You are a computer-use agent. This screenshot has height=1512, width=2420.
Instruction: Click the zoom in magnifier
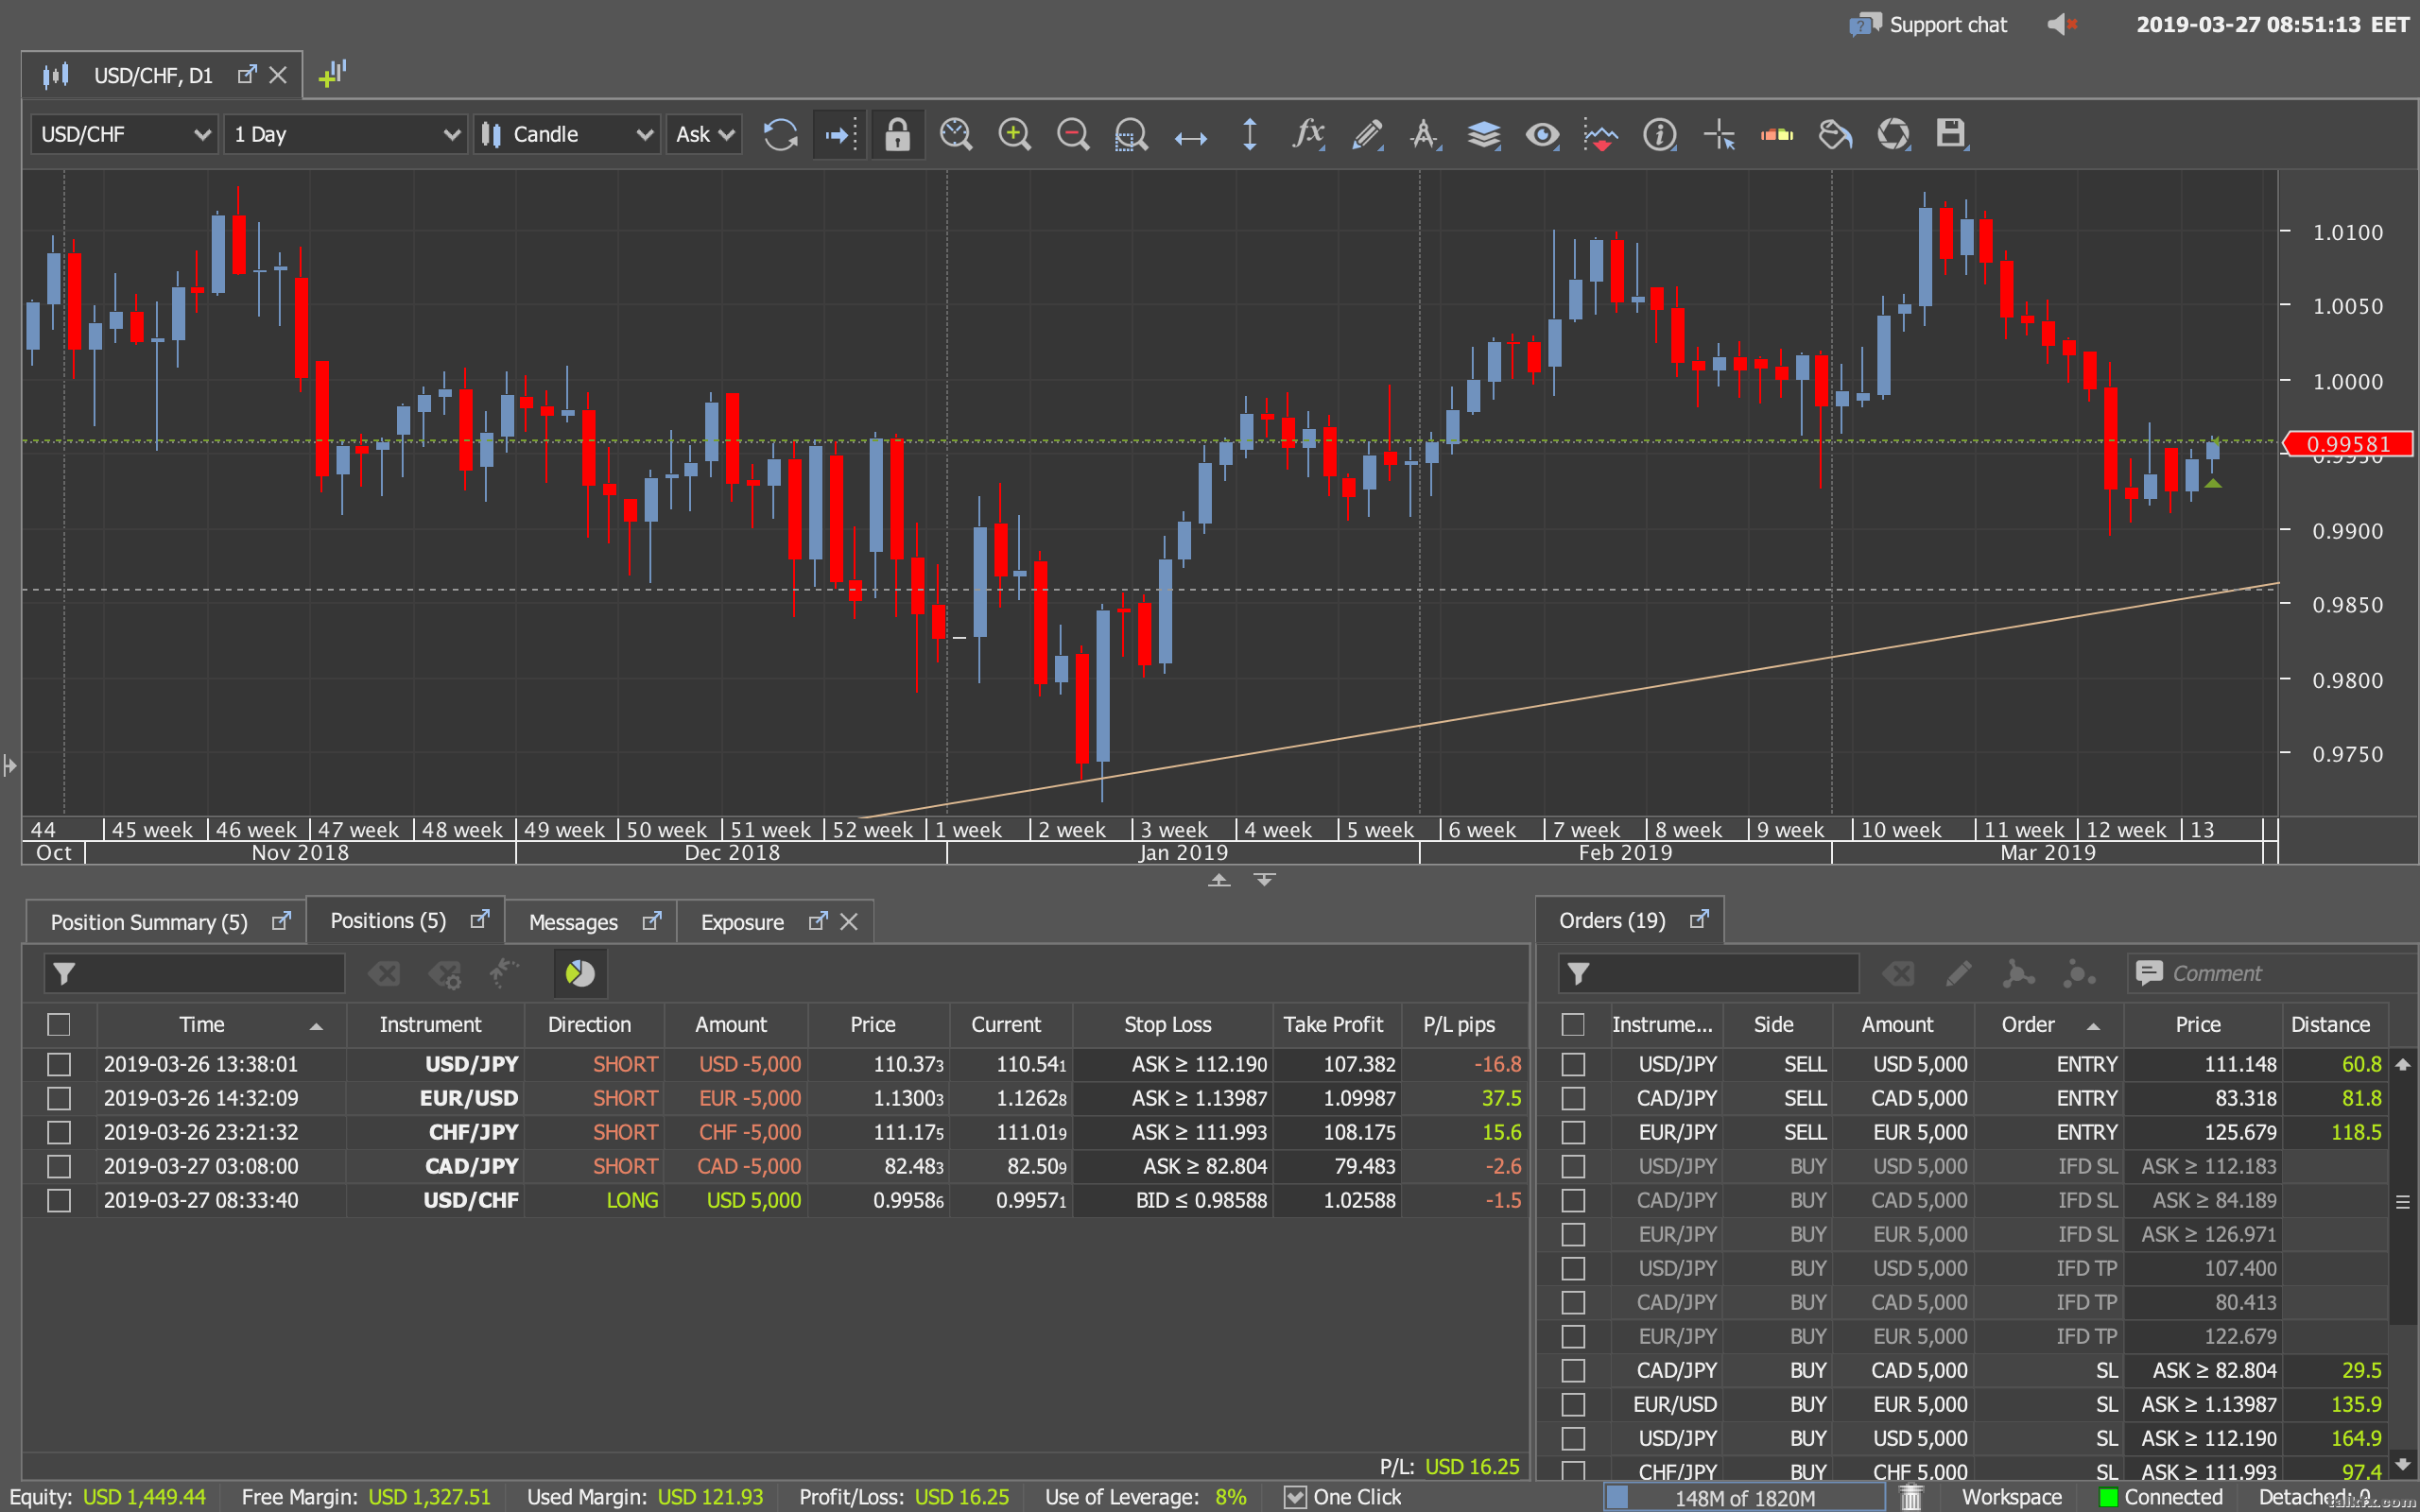(1014, 134)
